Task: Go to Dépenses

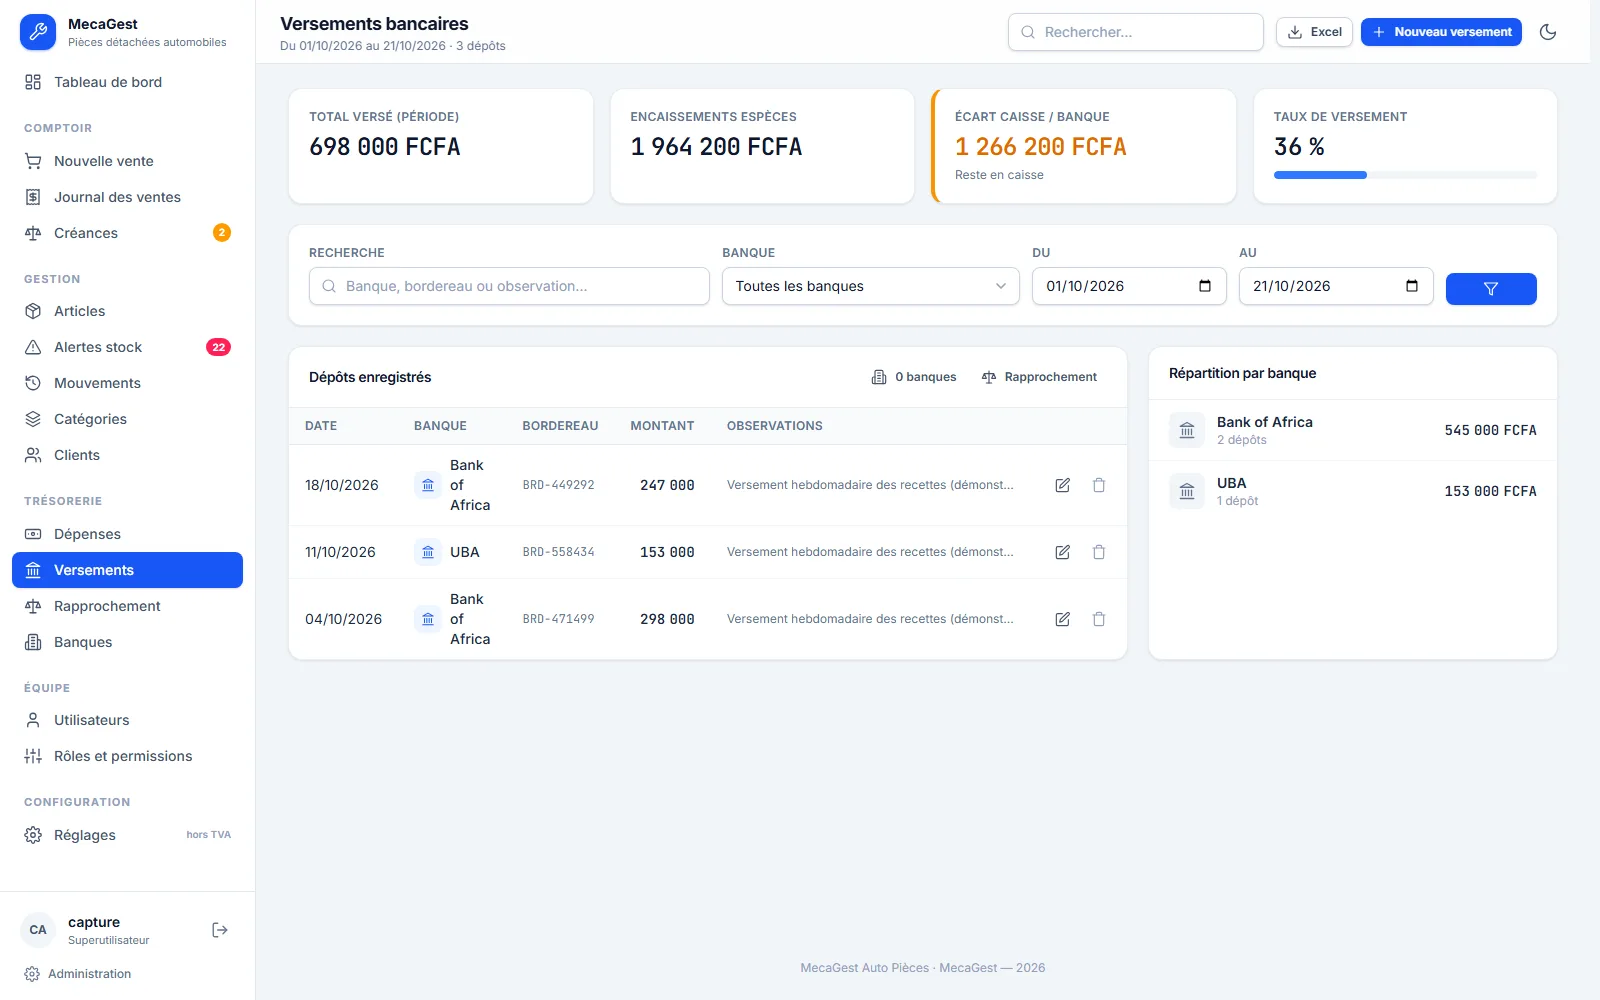Action: [128, 534]
